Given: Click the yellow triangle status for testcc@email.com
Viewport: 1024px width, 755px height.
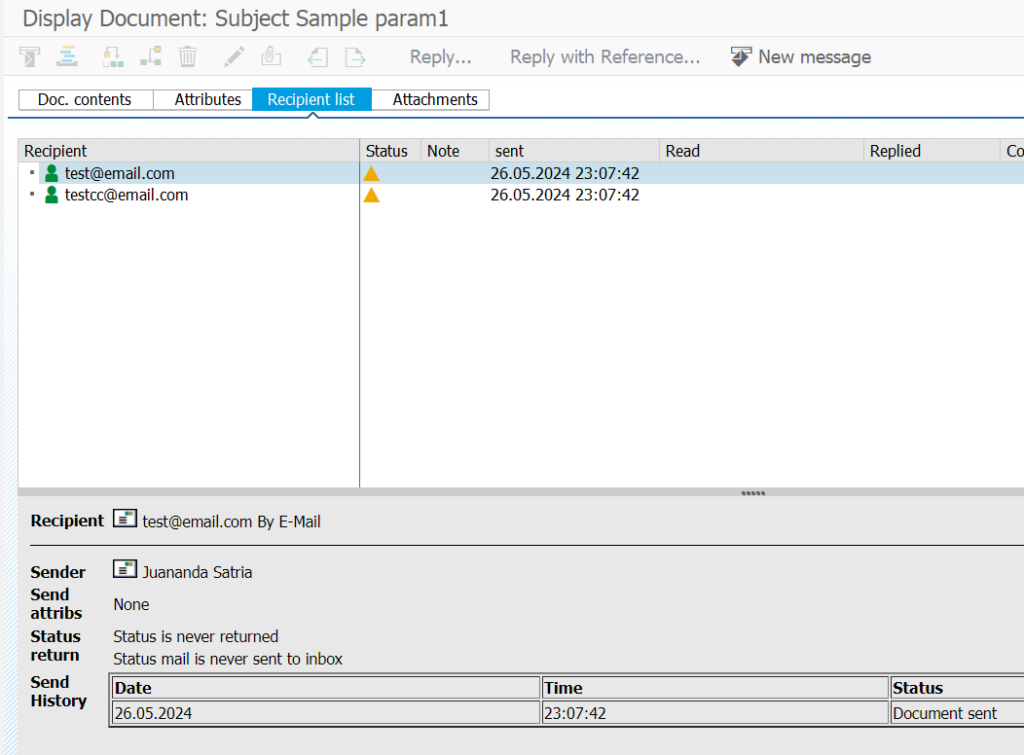Looking at the screenshot, I should tap(371, 195).
